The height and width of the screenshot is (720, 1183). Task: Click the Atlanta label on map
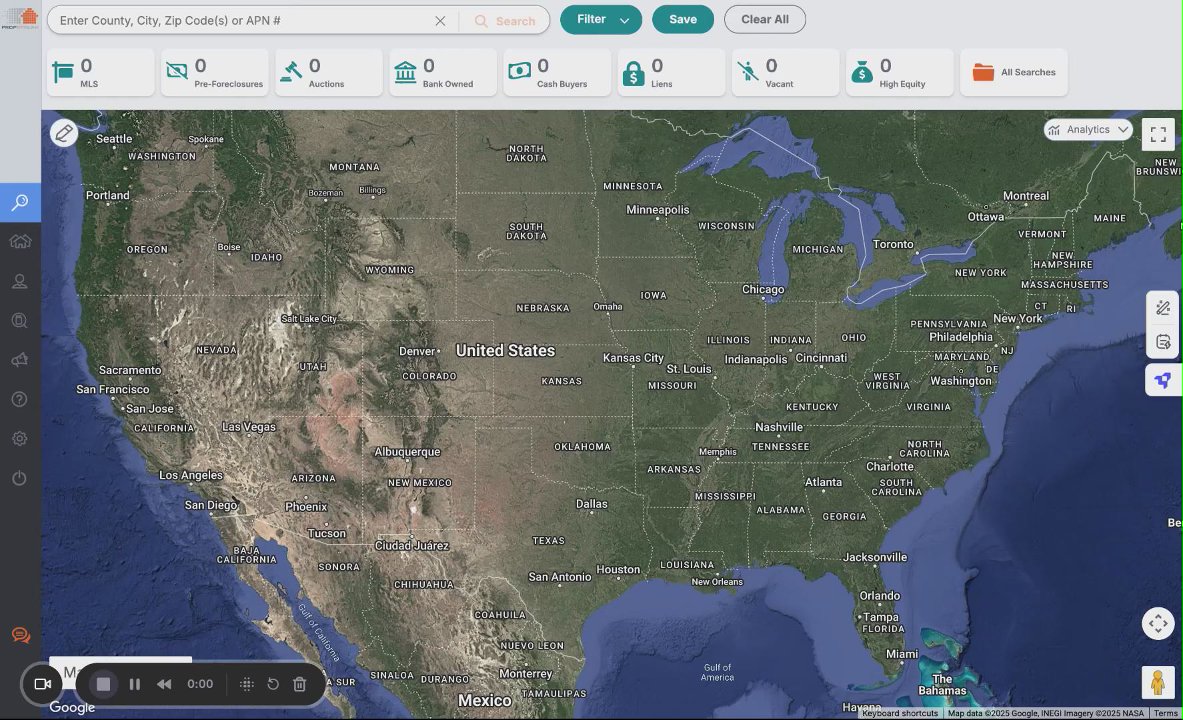click(x=823, y=482)
